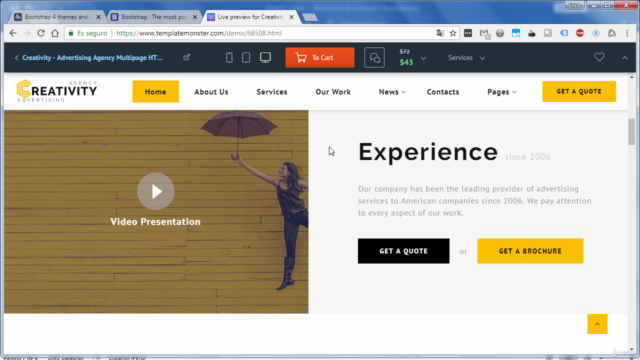Add template to favorites with heart icon

coord(599,57)
